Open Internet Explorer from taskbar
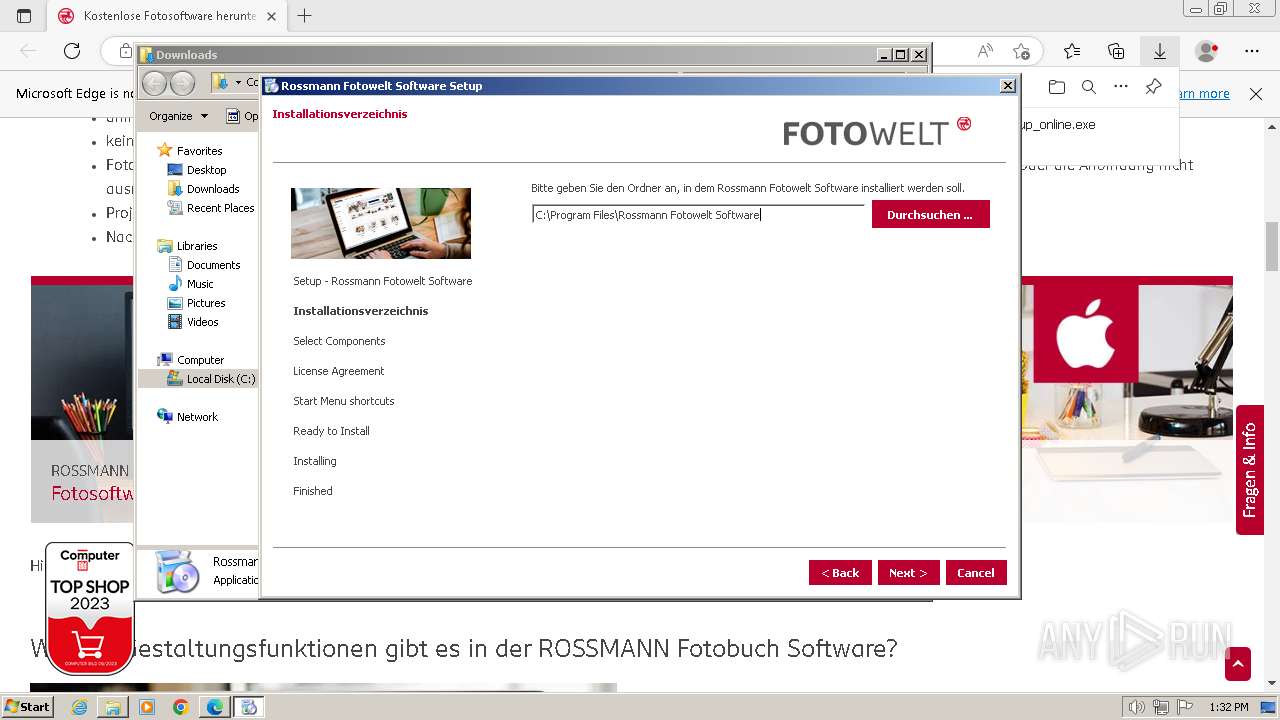Viewport: 1280px width, 720px height. tap(79, 707)
